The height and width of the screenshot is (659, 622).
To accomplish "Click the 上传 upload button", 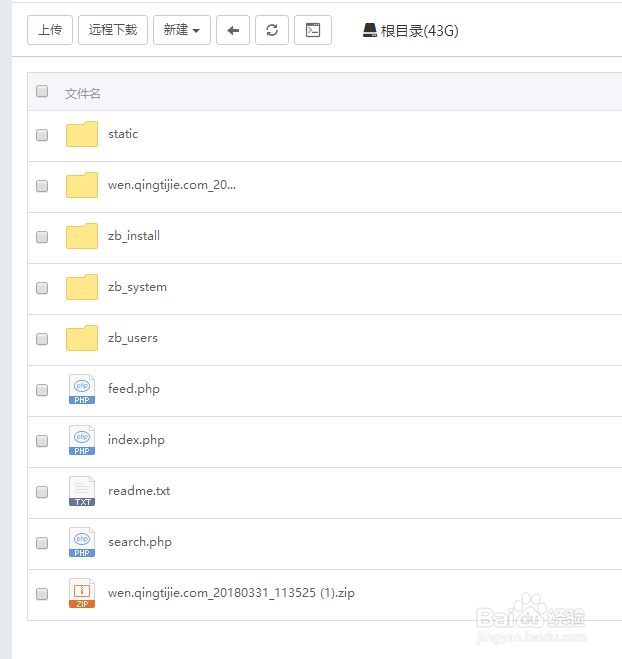I will (x=50, y=30).
